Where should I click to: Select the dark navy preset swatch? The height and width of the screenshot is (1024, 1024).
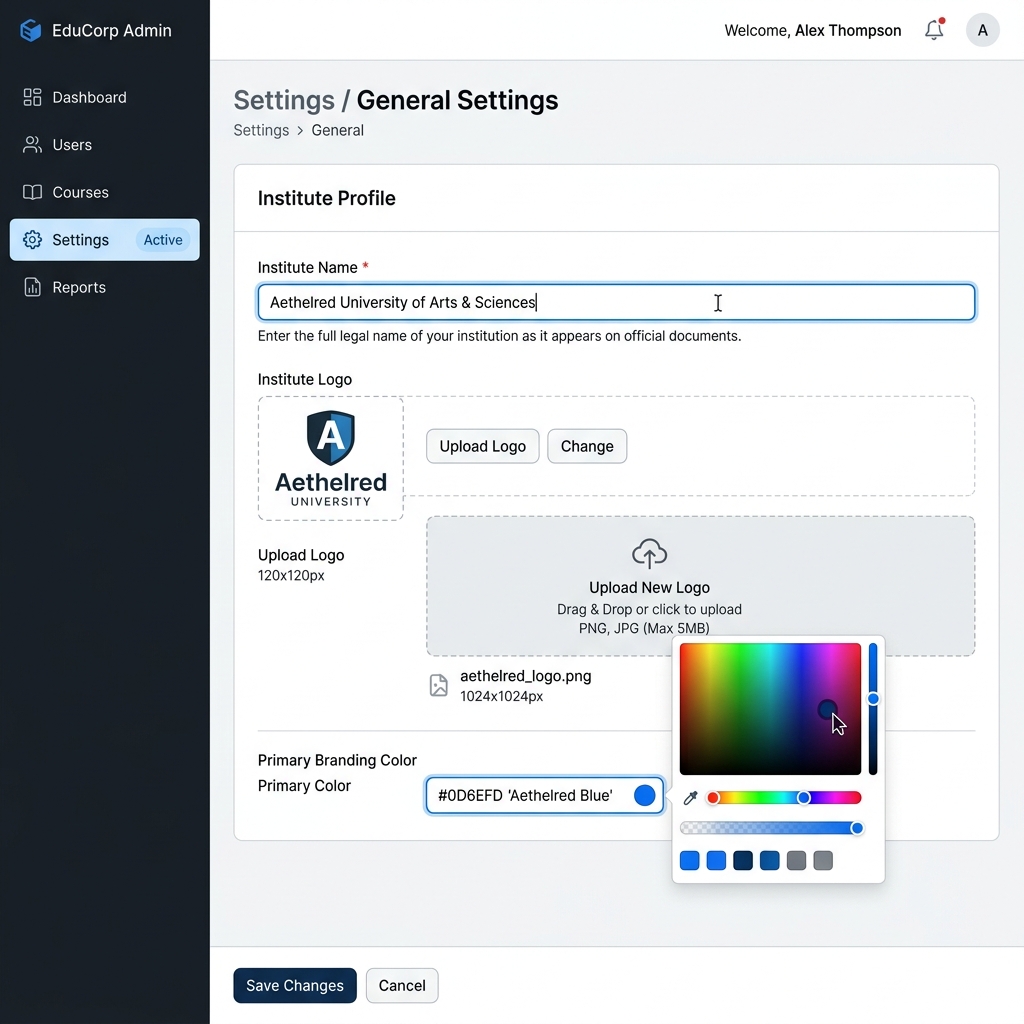(x=743, y=860)
